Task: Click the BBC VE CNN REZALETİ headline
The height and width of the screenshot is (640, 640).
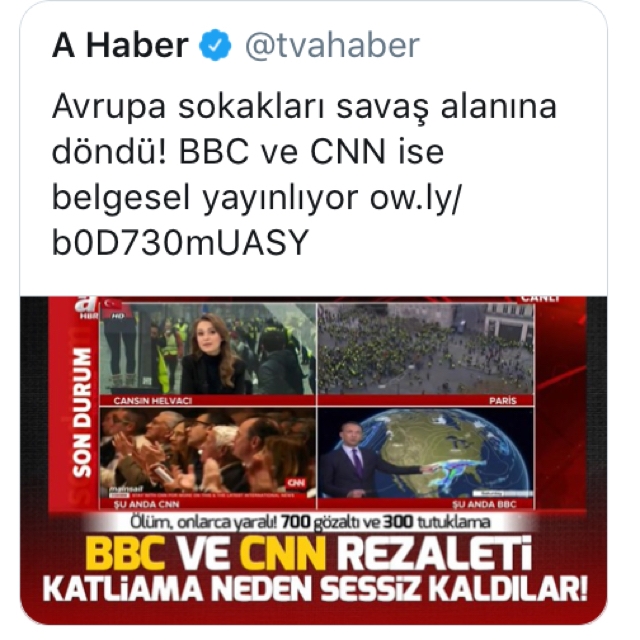Action: pyautogui.click(x=309, y=555)
